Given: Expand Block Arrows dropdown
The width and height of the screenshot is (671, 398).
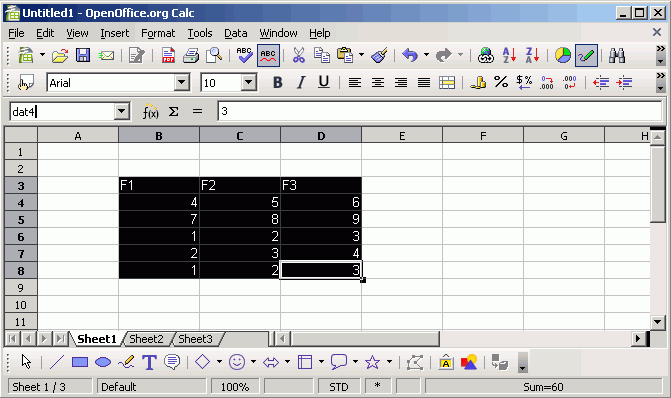Looking at the screenshot, I should 287,362.
